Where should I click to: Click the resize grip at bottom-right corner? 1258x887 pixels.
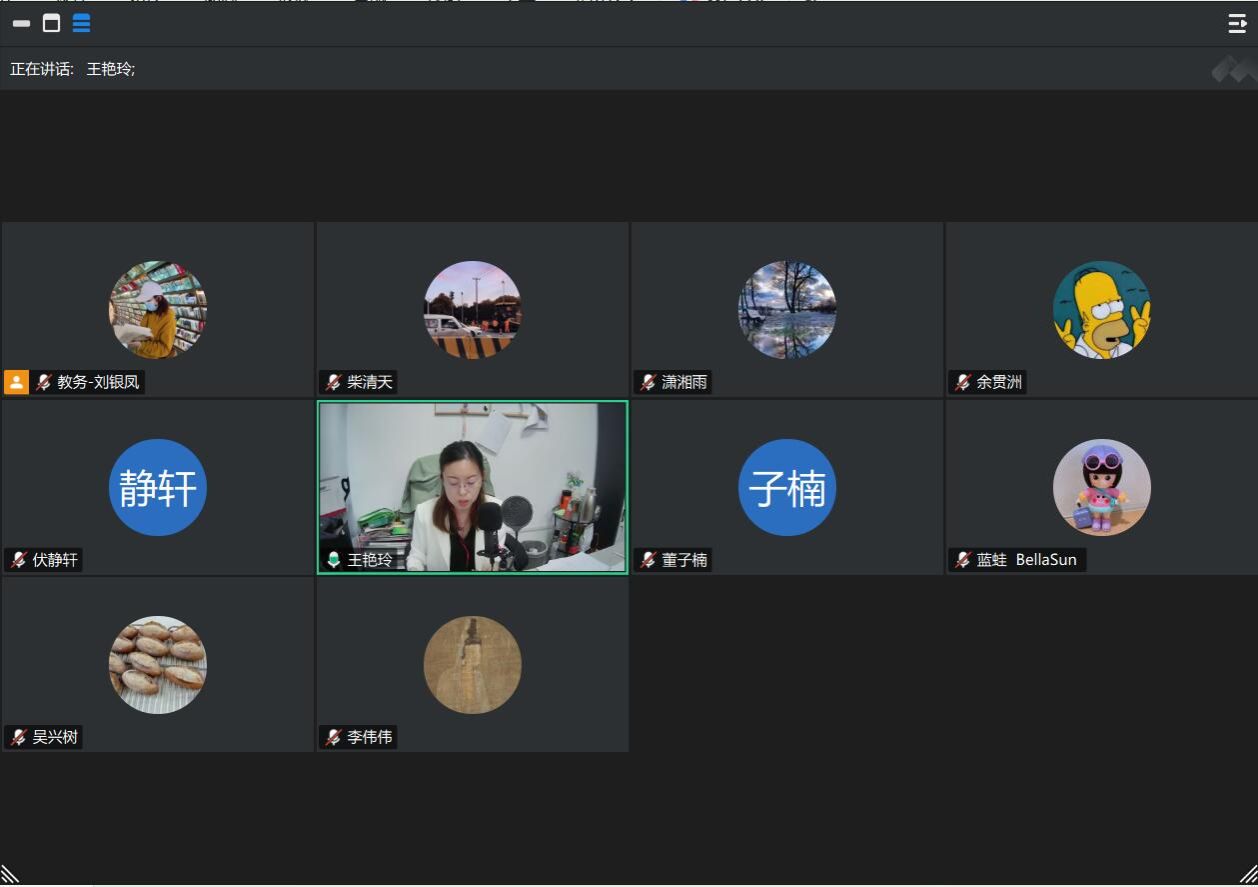click(1247, 874)
